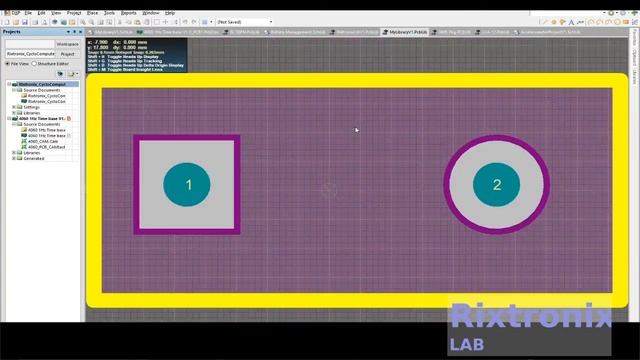Click the Redo arrow toolbar icon

point(194,22)
